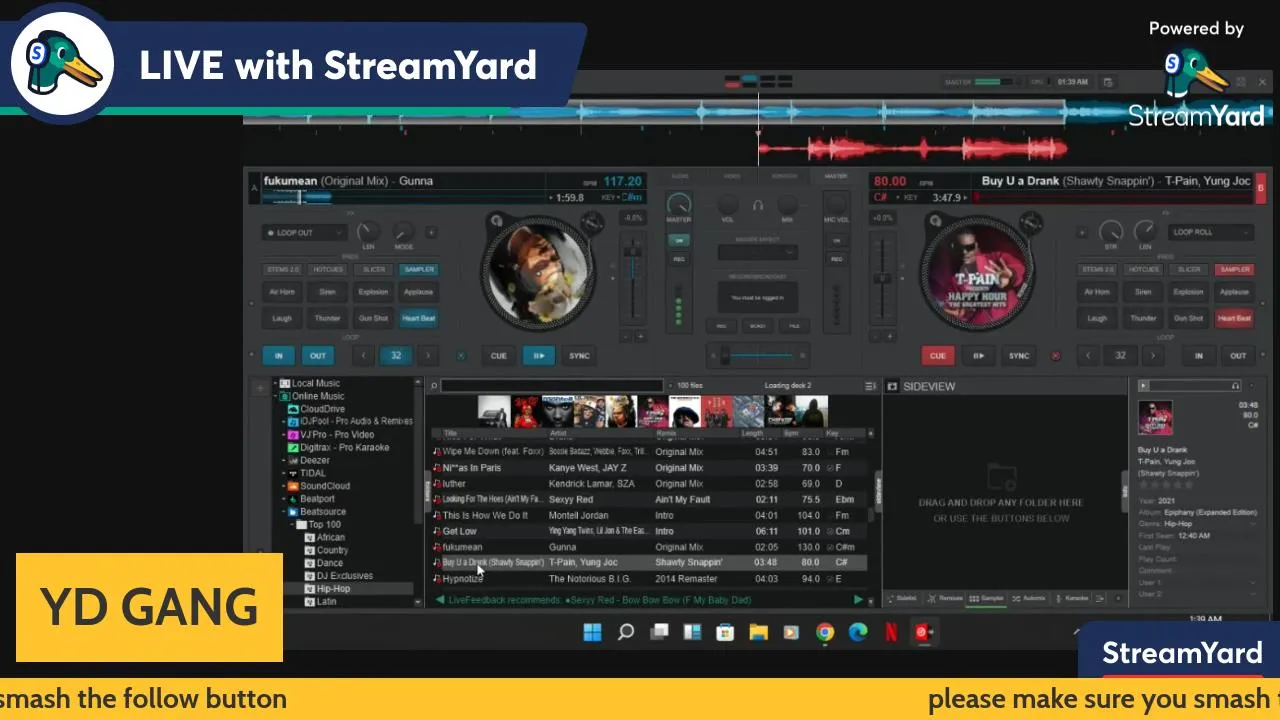Click the browser search input field

point(552,385)
